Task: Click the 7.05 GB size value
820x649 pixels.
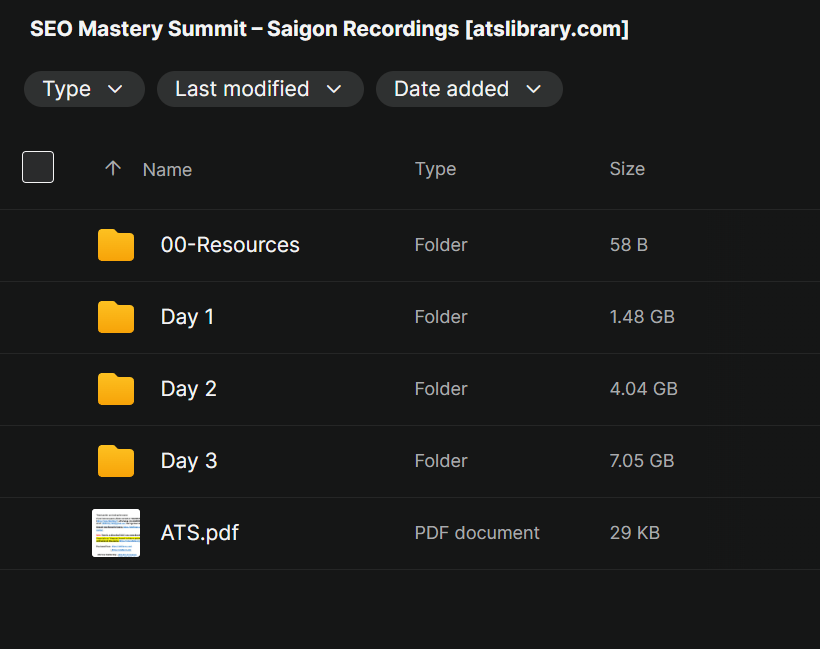Action: [642, 461]
